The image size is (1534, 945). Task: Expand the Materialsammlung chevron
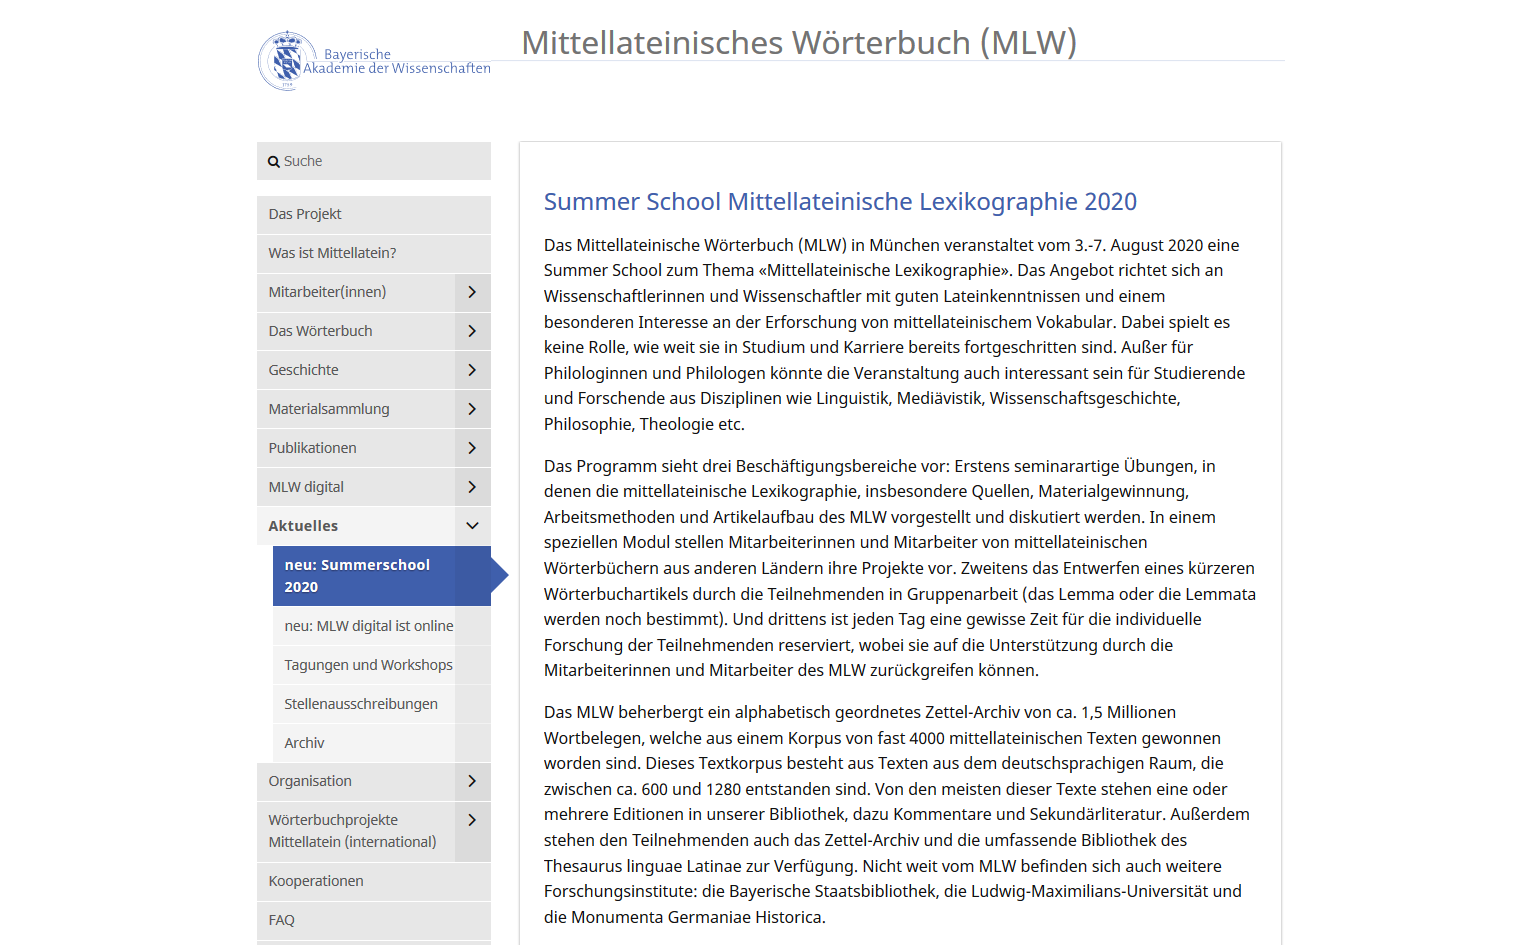[473, 409]
